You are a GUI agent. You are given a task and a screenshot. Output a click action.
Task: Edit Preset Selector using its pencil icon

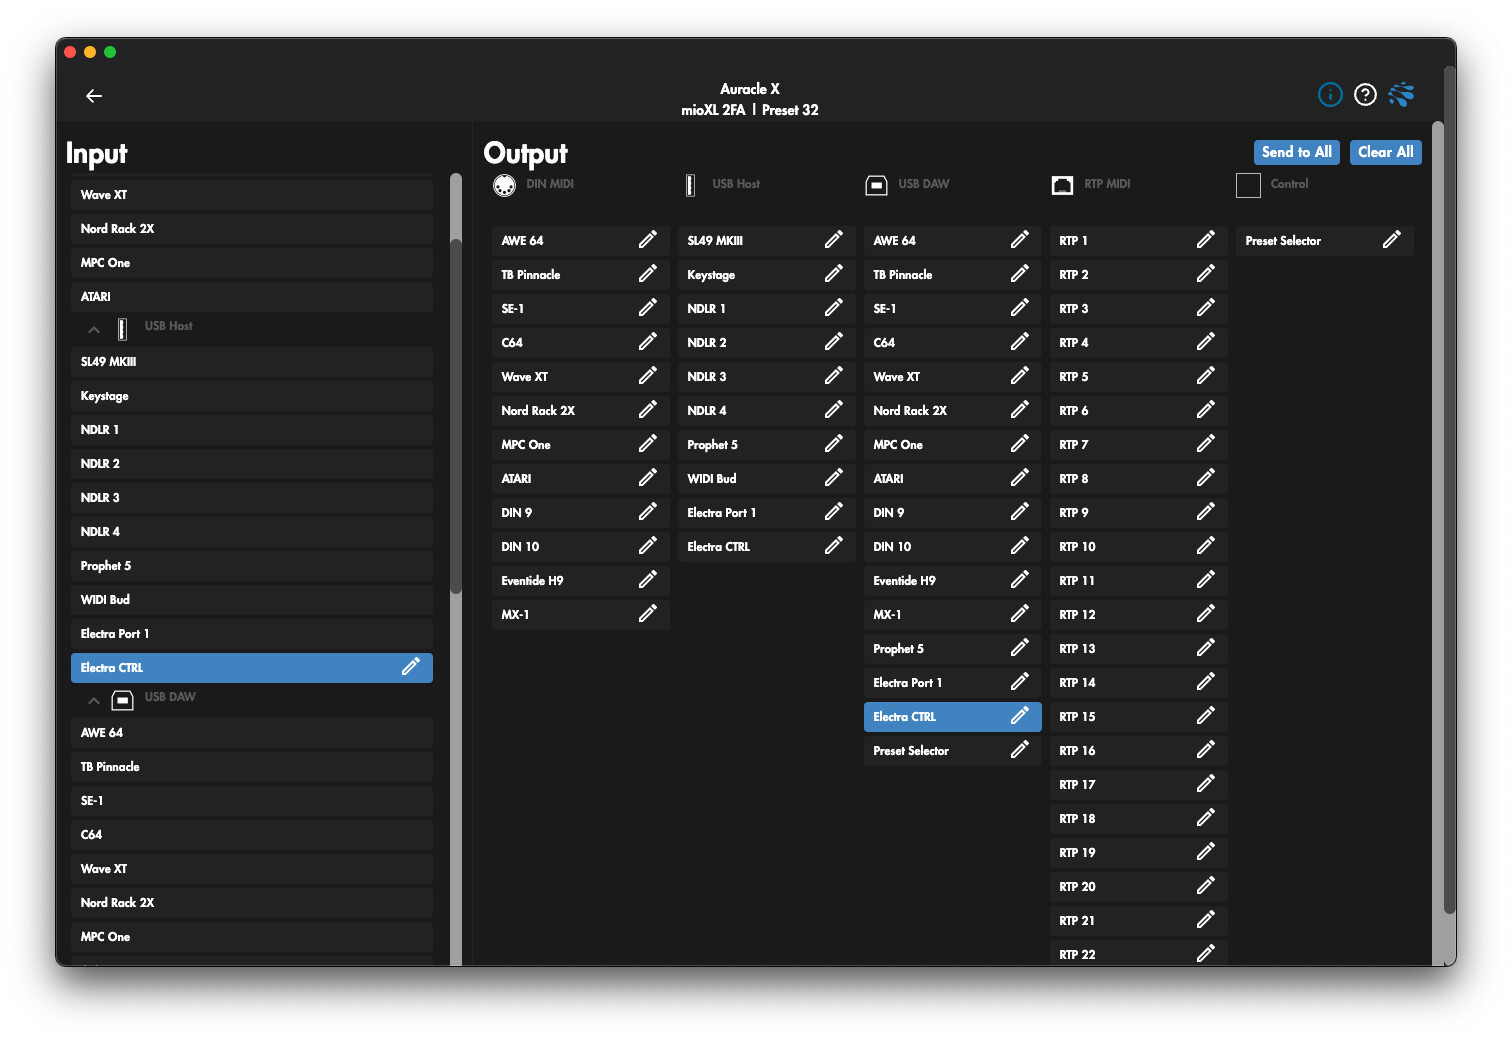click(1393, 240)
